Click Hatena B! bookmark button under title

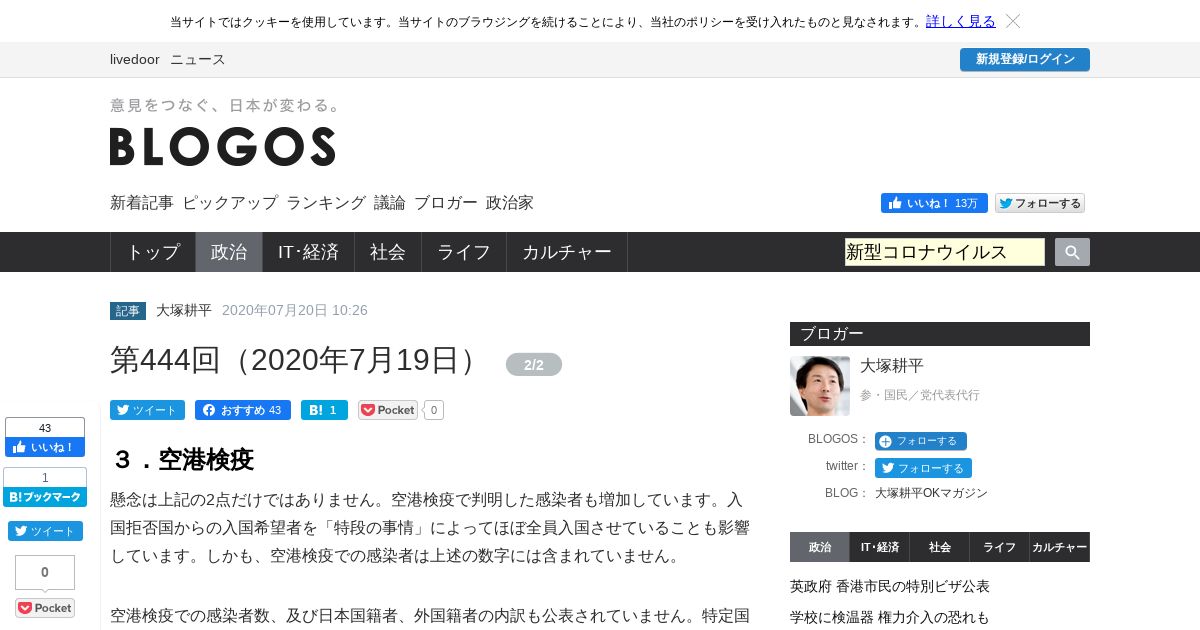point(324,410)
